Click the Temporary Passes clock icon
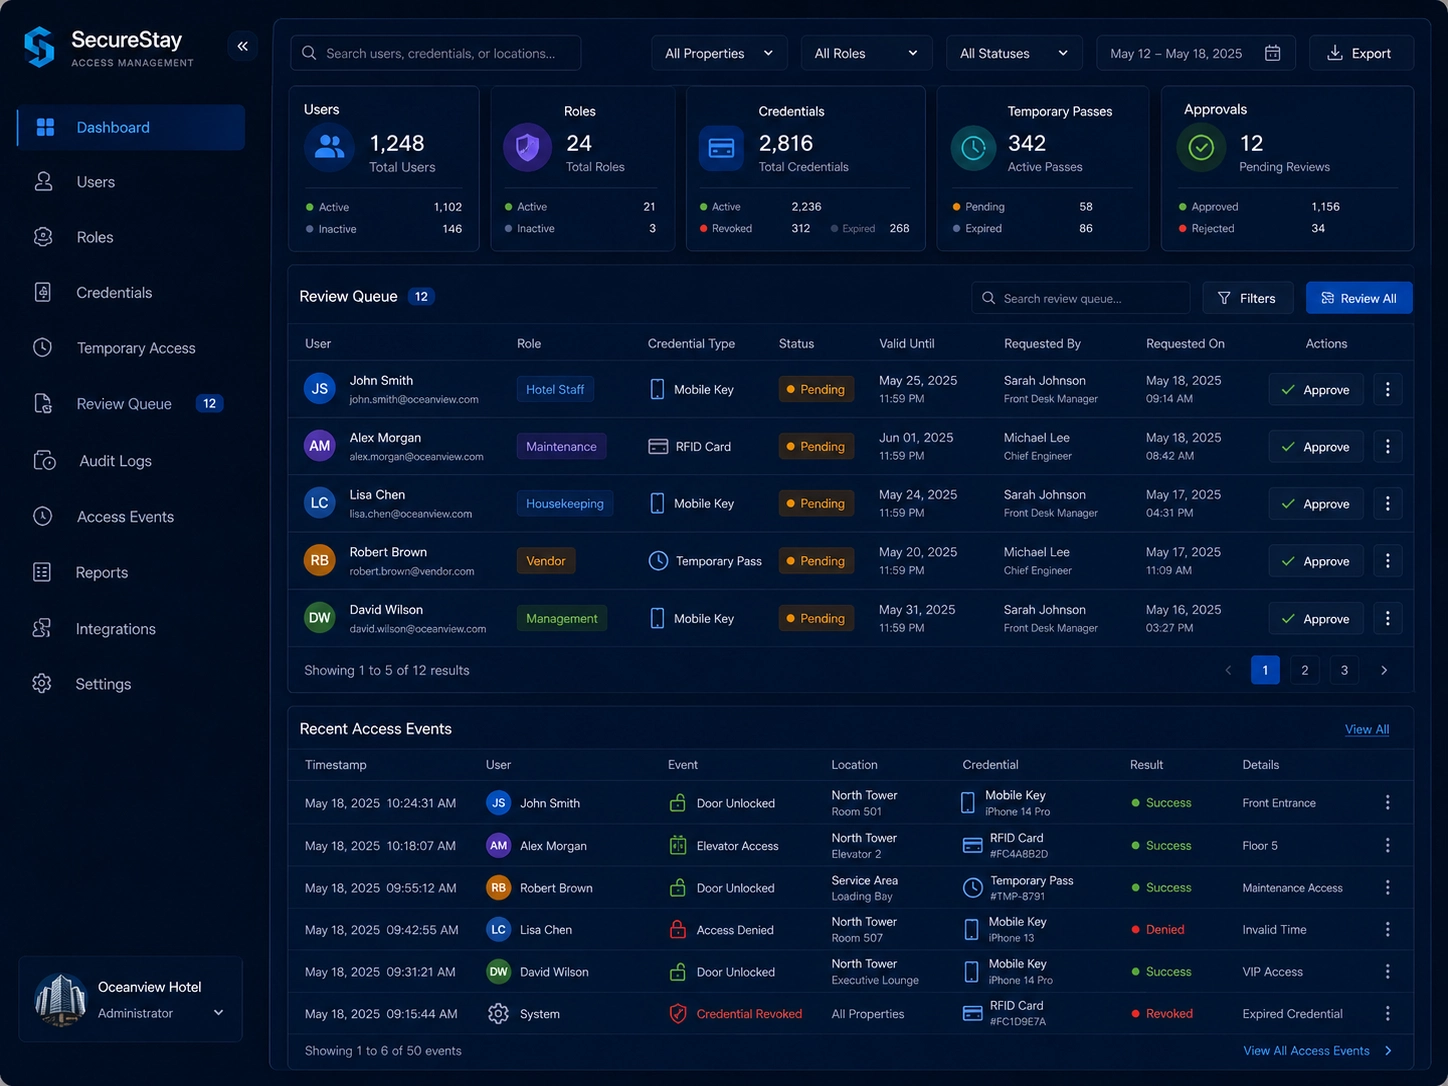This screenshot has width=1448, height=1086. pos(973,148)
